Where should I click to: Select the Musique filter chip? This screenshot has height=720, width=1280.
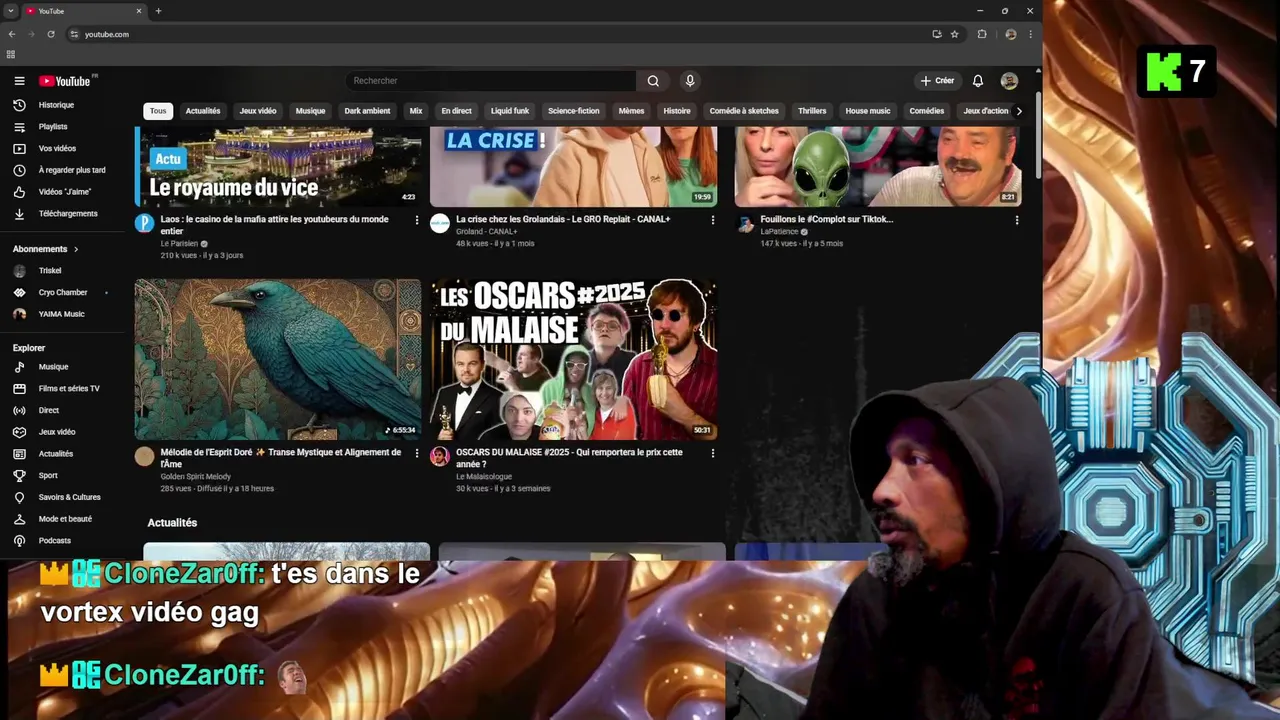pyautogui.click(x=310, y=111)
